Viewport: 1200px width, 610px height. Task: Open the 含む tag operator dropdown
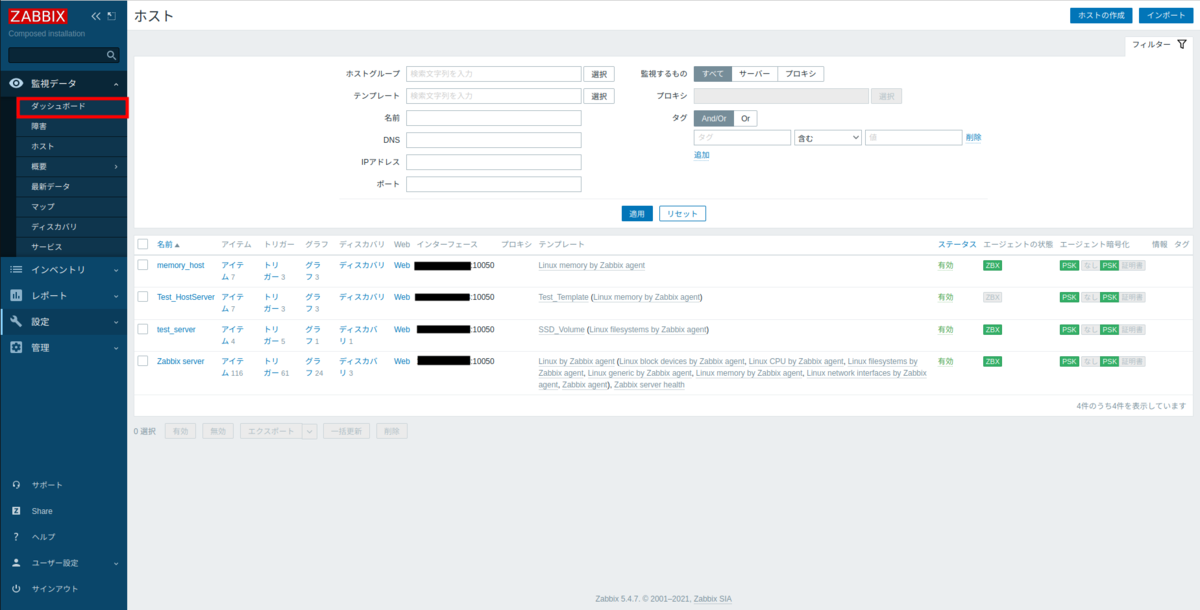coord(828,137)
